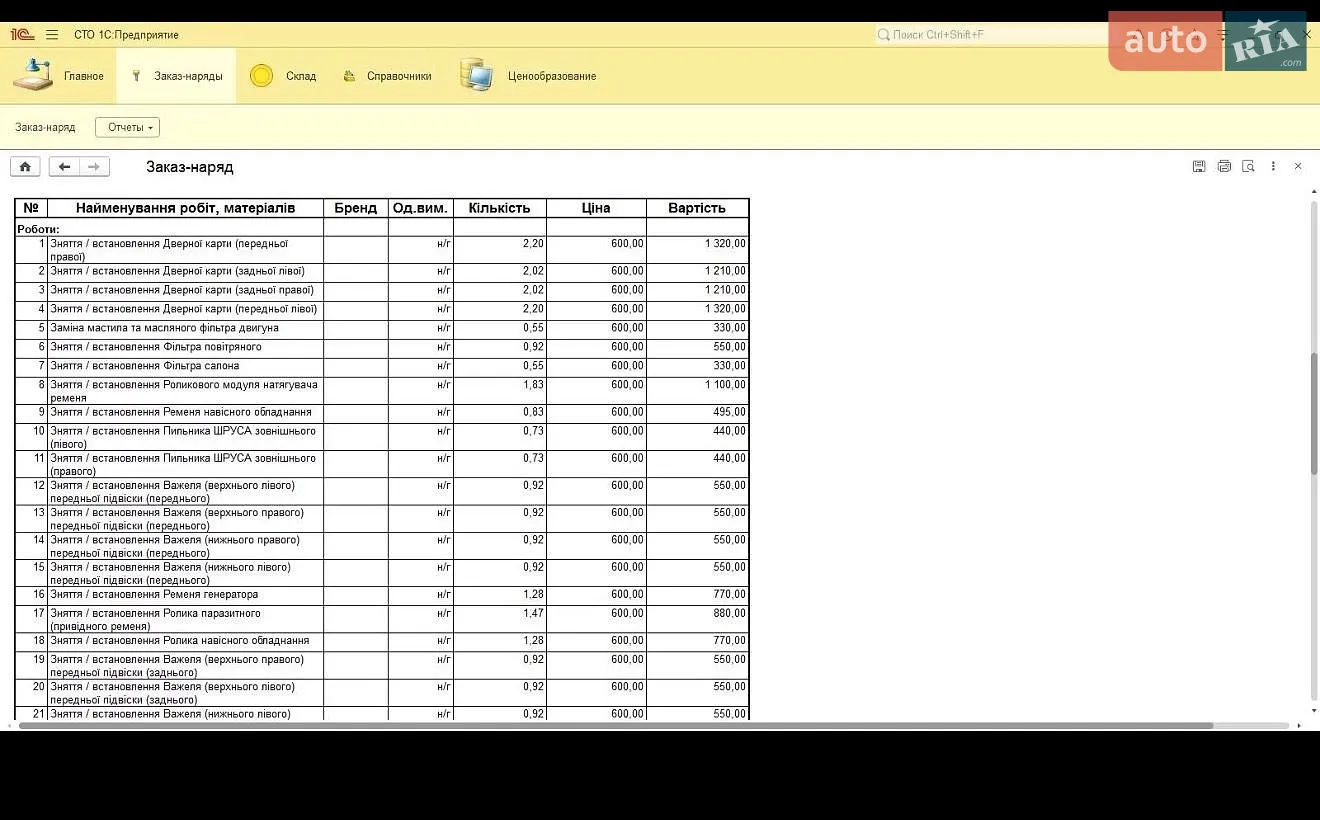Open the Главное section
This screenshot has width=1320, height=820.
[x=59, y=76]
